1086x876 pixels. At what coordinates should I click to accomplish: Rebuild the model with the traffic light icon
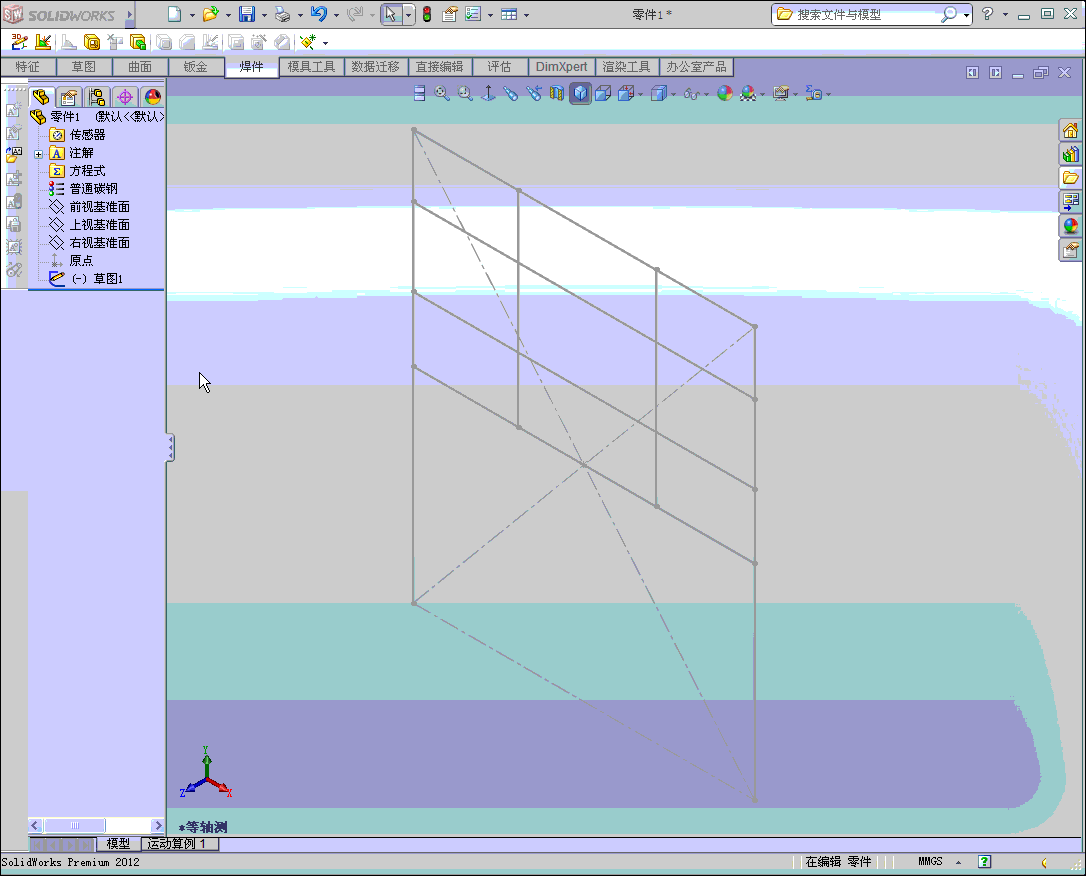(427, 14)
